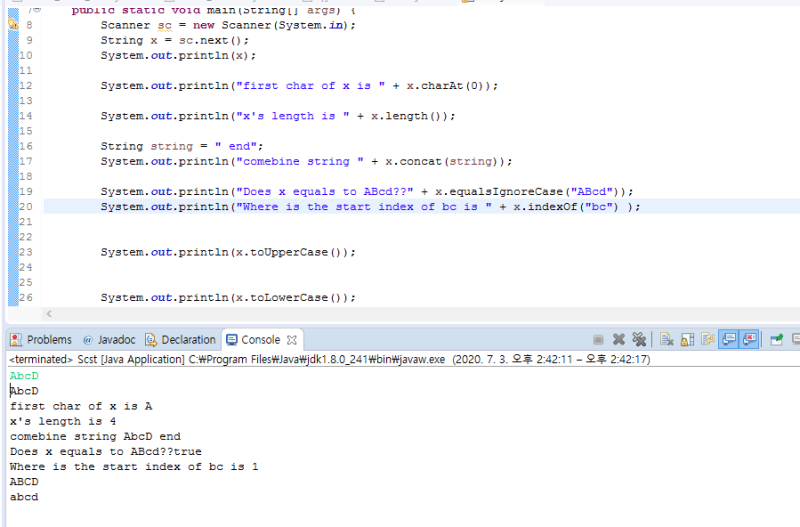Click the Terminate button in Console toolbar

[598, 340]
